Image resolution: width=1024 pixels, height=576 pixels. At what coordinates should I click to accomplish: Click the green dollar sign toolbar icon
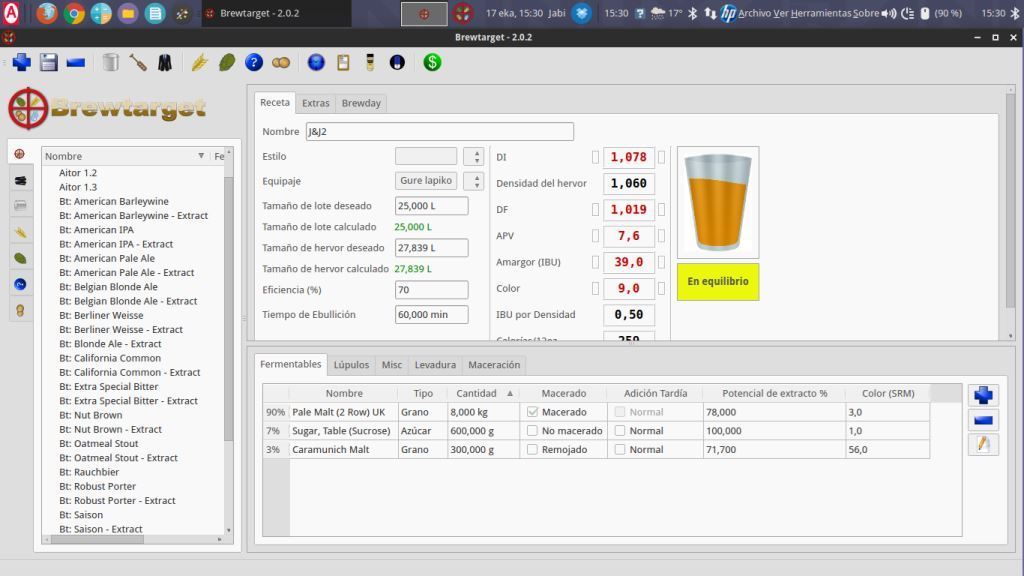point(432,62)
